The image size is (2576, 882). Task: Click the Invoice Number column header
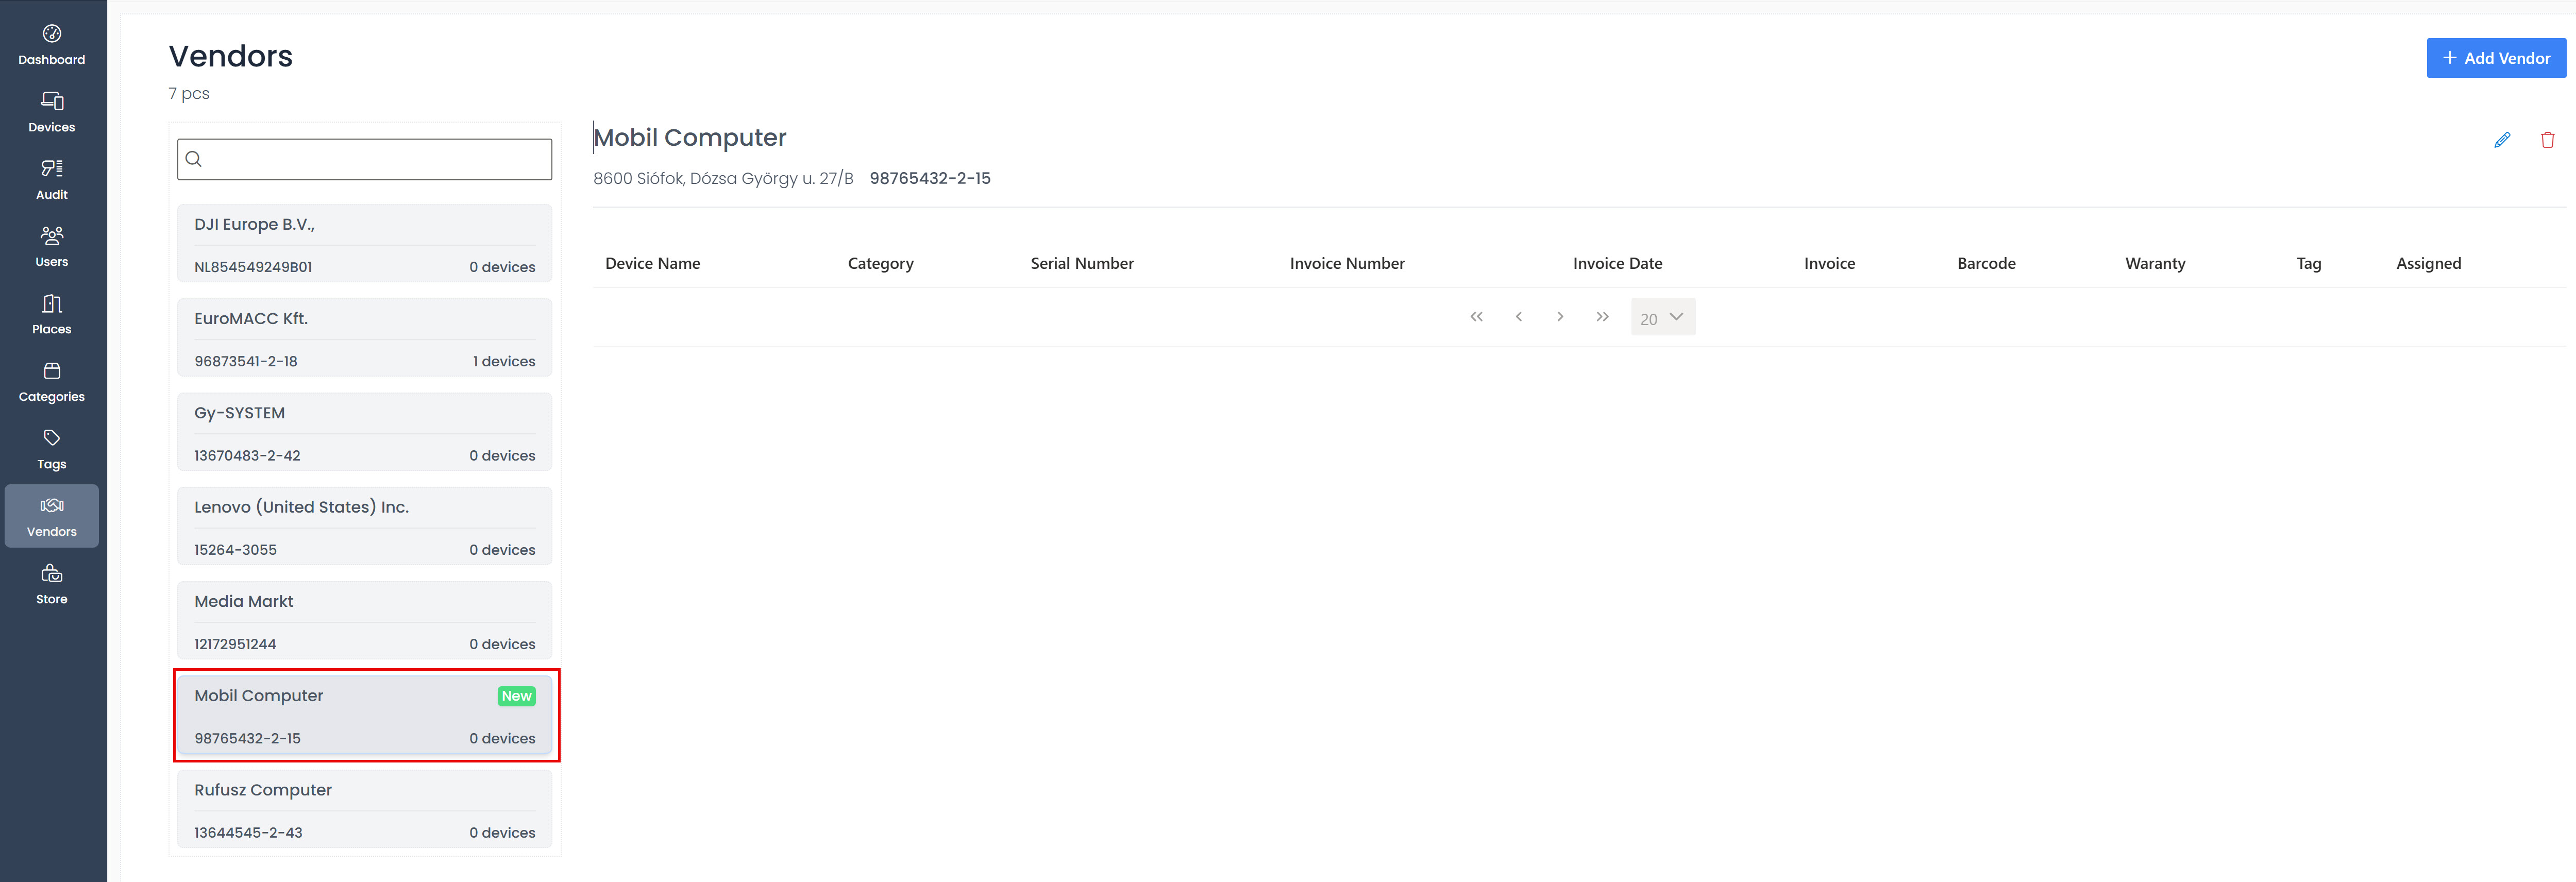1347,263
